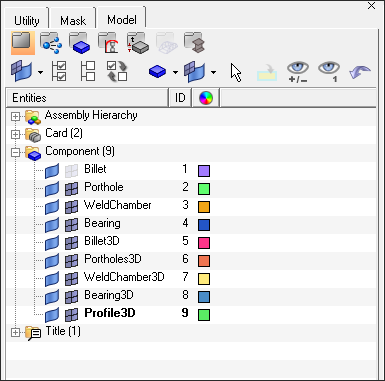This screenshot has height=381, width=385.
Task: Click the Select None checklist icon
Action: pos(88,71)
